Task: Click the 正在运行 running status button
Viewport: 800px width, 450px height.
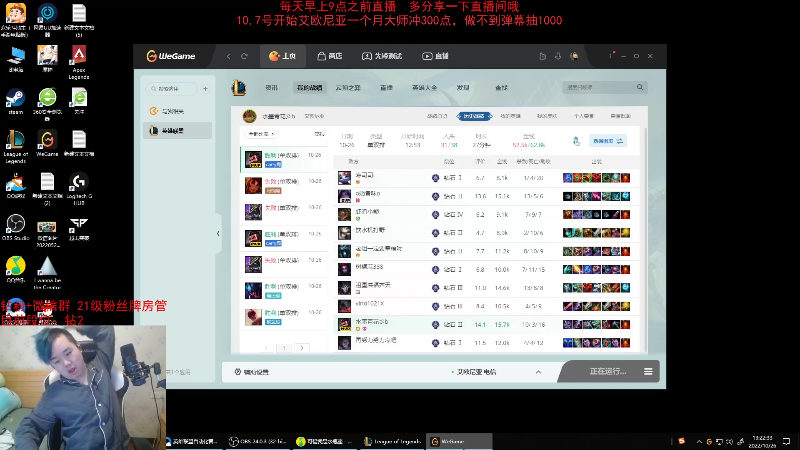Action: pos(607,371)
